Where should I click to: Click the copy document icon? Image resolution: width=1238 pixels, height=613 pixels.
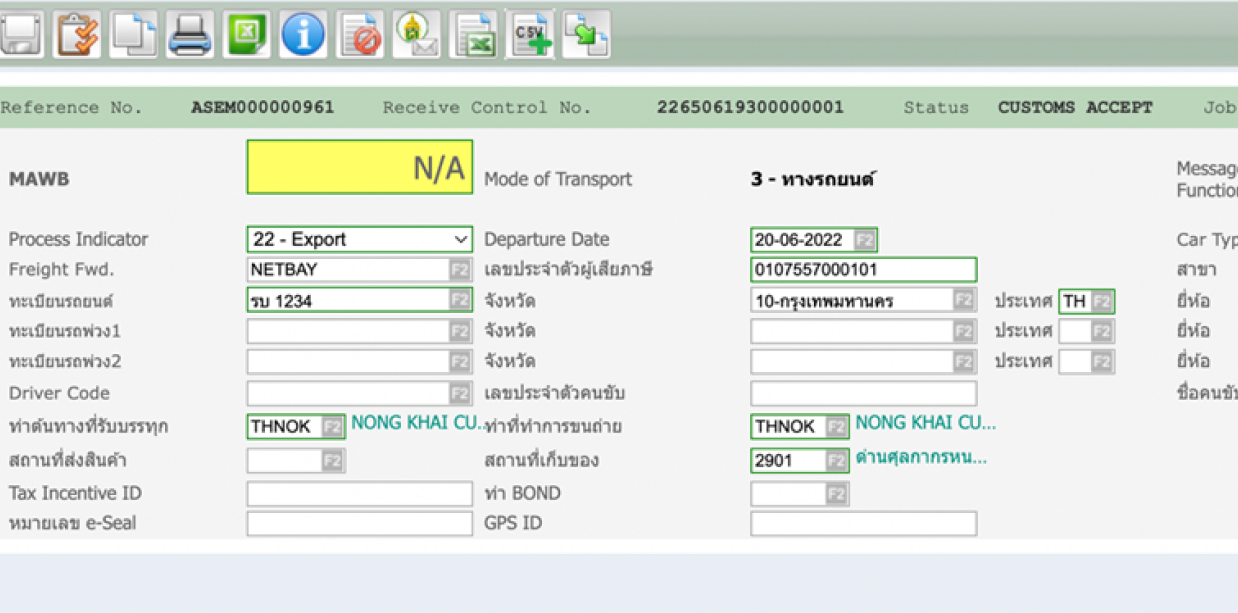(133, 35)
